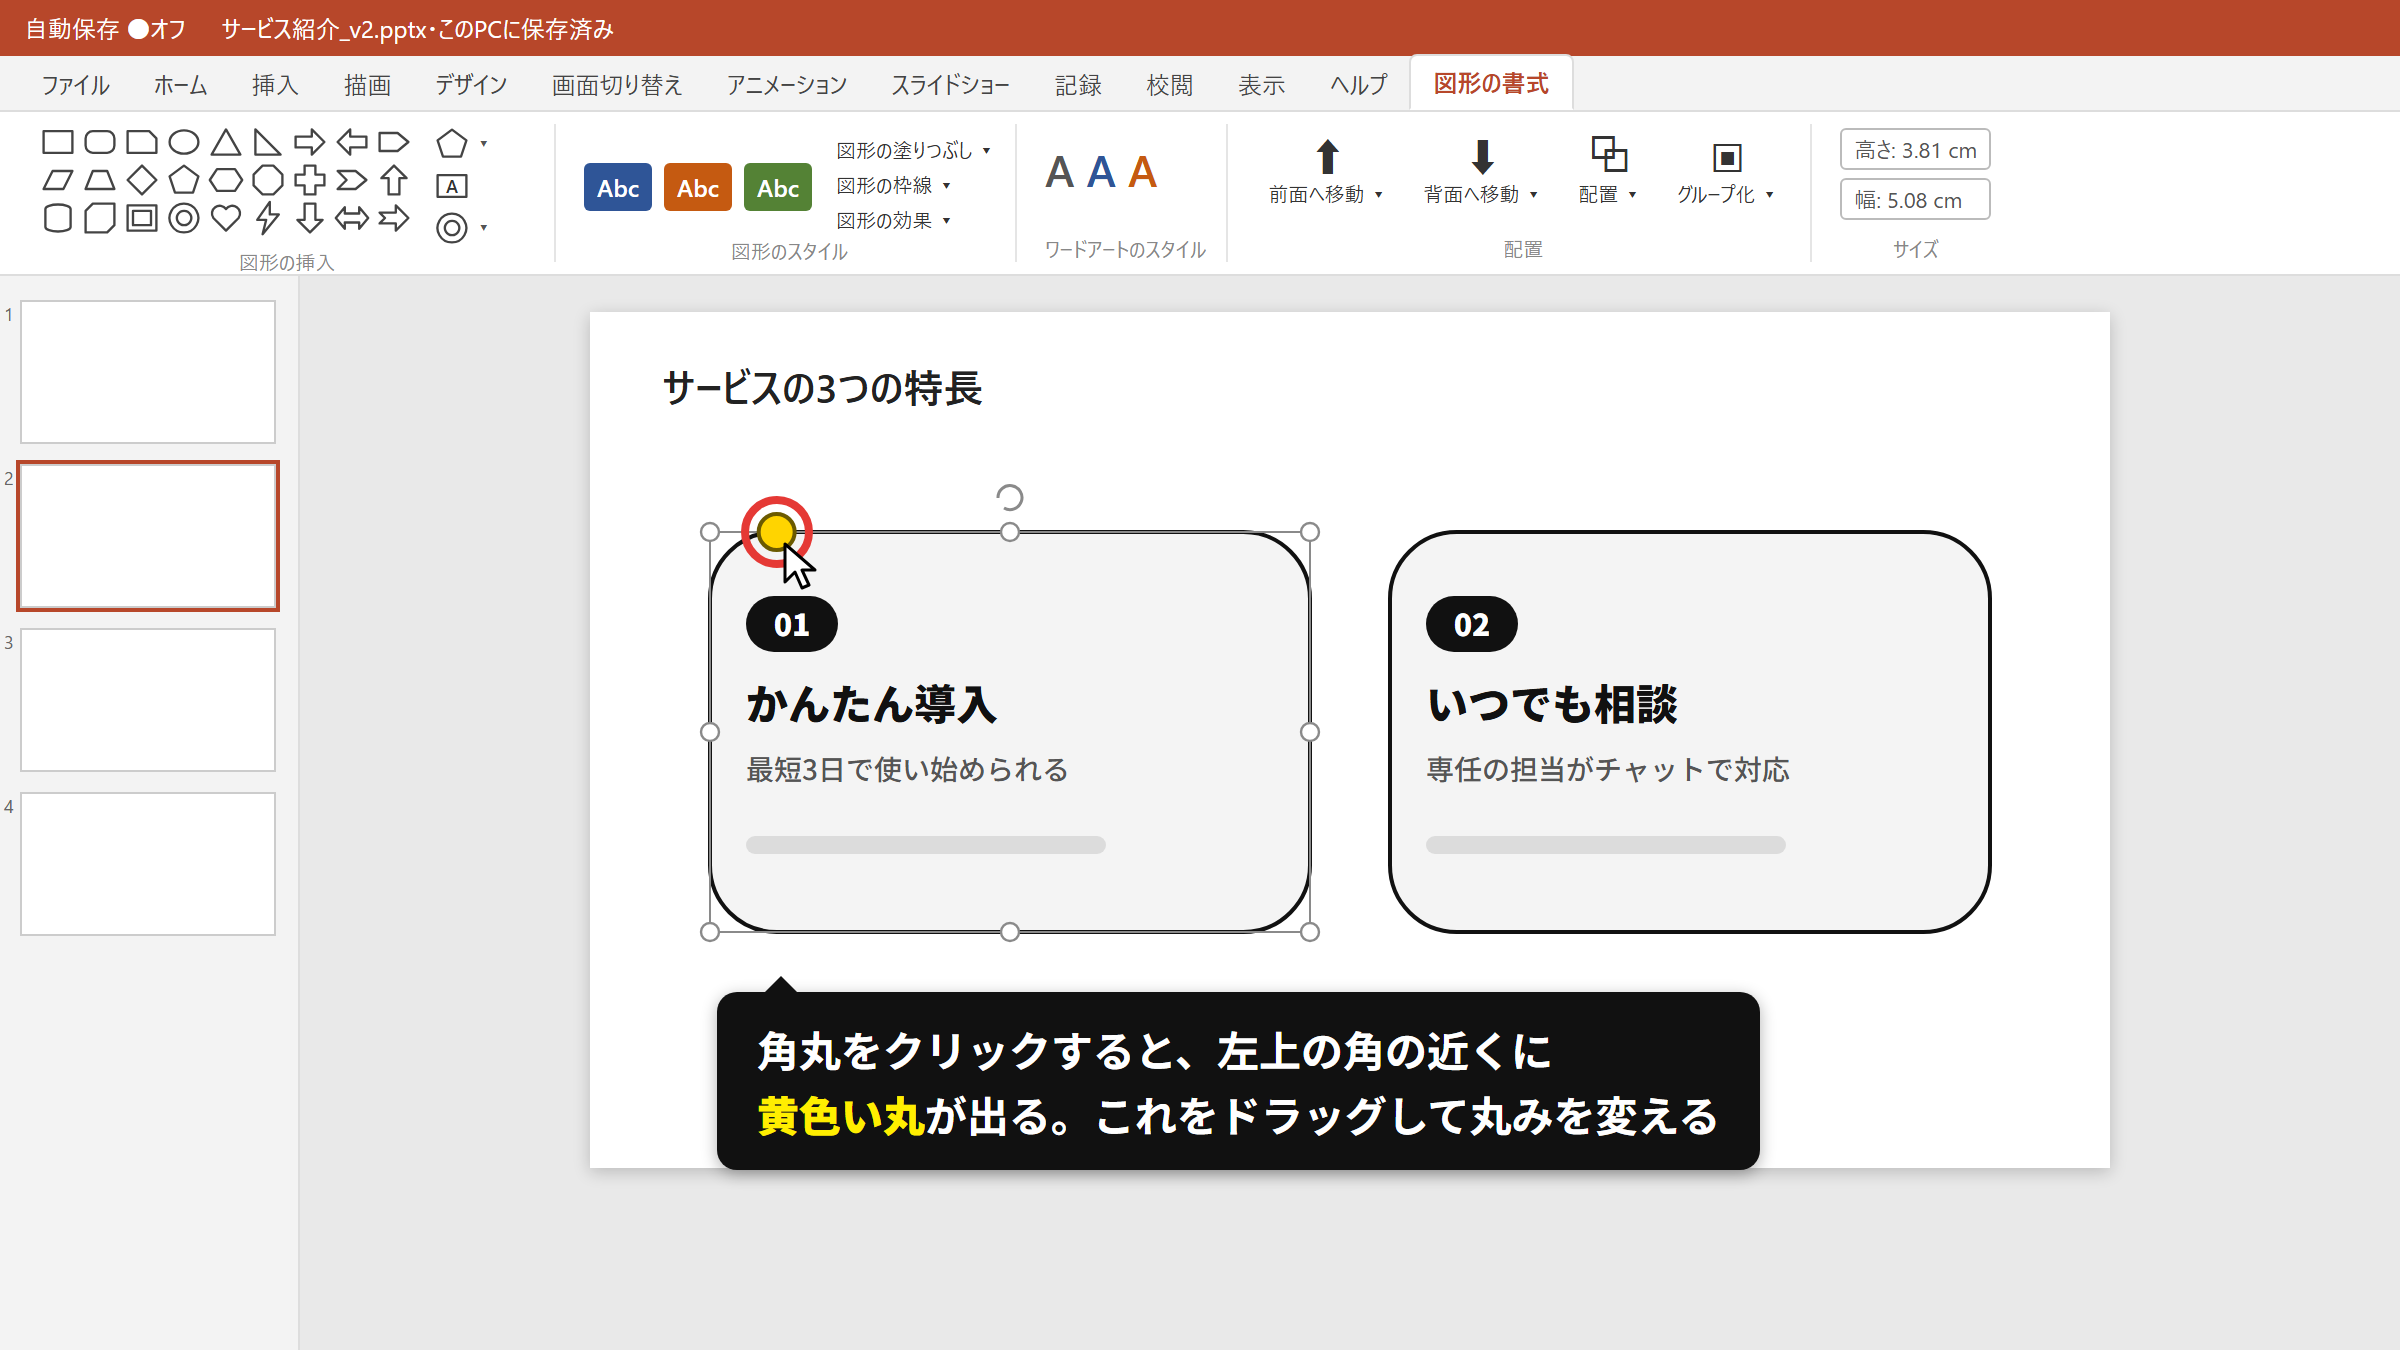This screenshot has height=1350, width=2400.
Task: Click the Group icon
Action: click(x=1727, y=158)
